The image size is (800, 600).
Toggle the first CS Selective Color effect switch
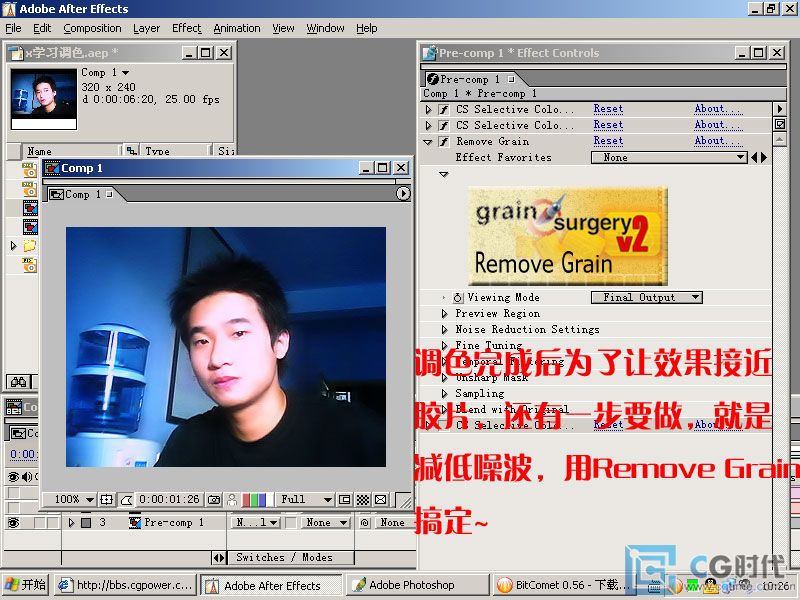(x=444, y=109)
